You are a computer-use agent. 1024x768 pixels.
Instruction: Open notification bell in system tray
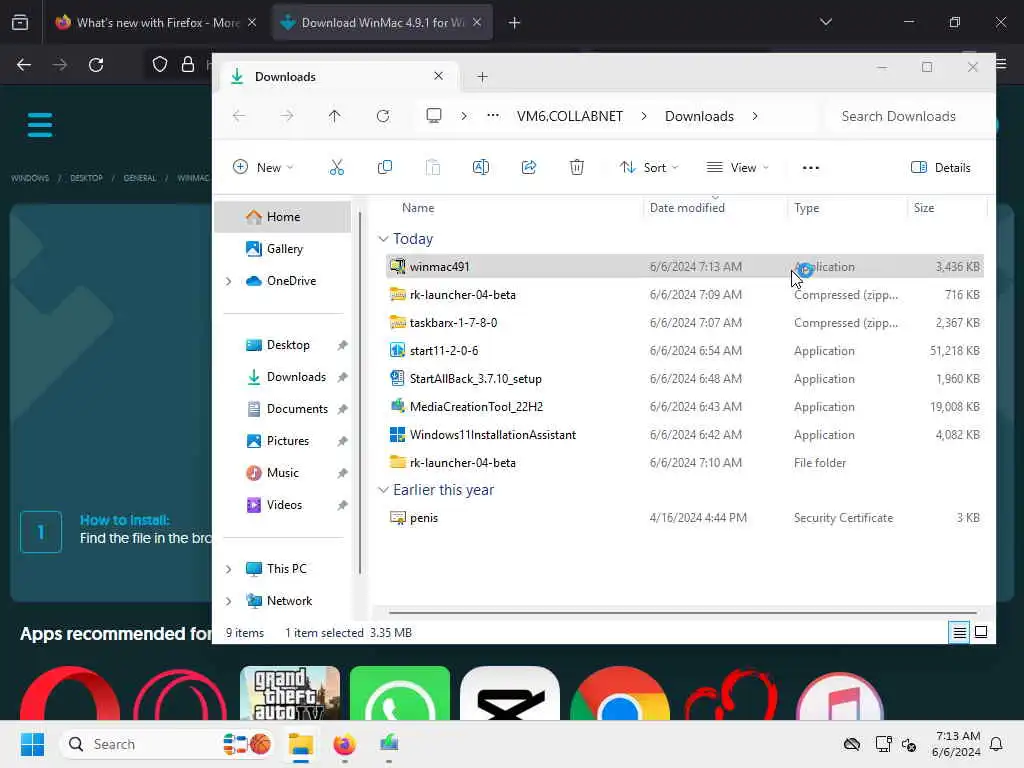click(x=996, y=744)
